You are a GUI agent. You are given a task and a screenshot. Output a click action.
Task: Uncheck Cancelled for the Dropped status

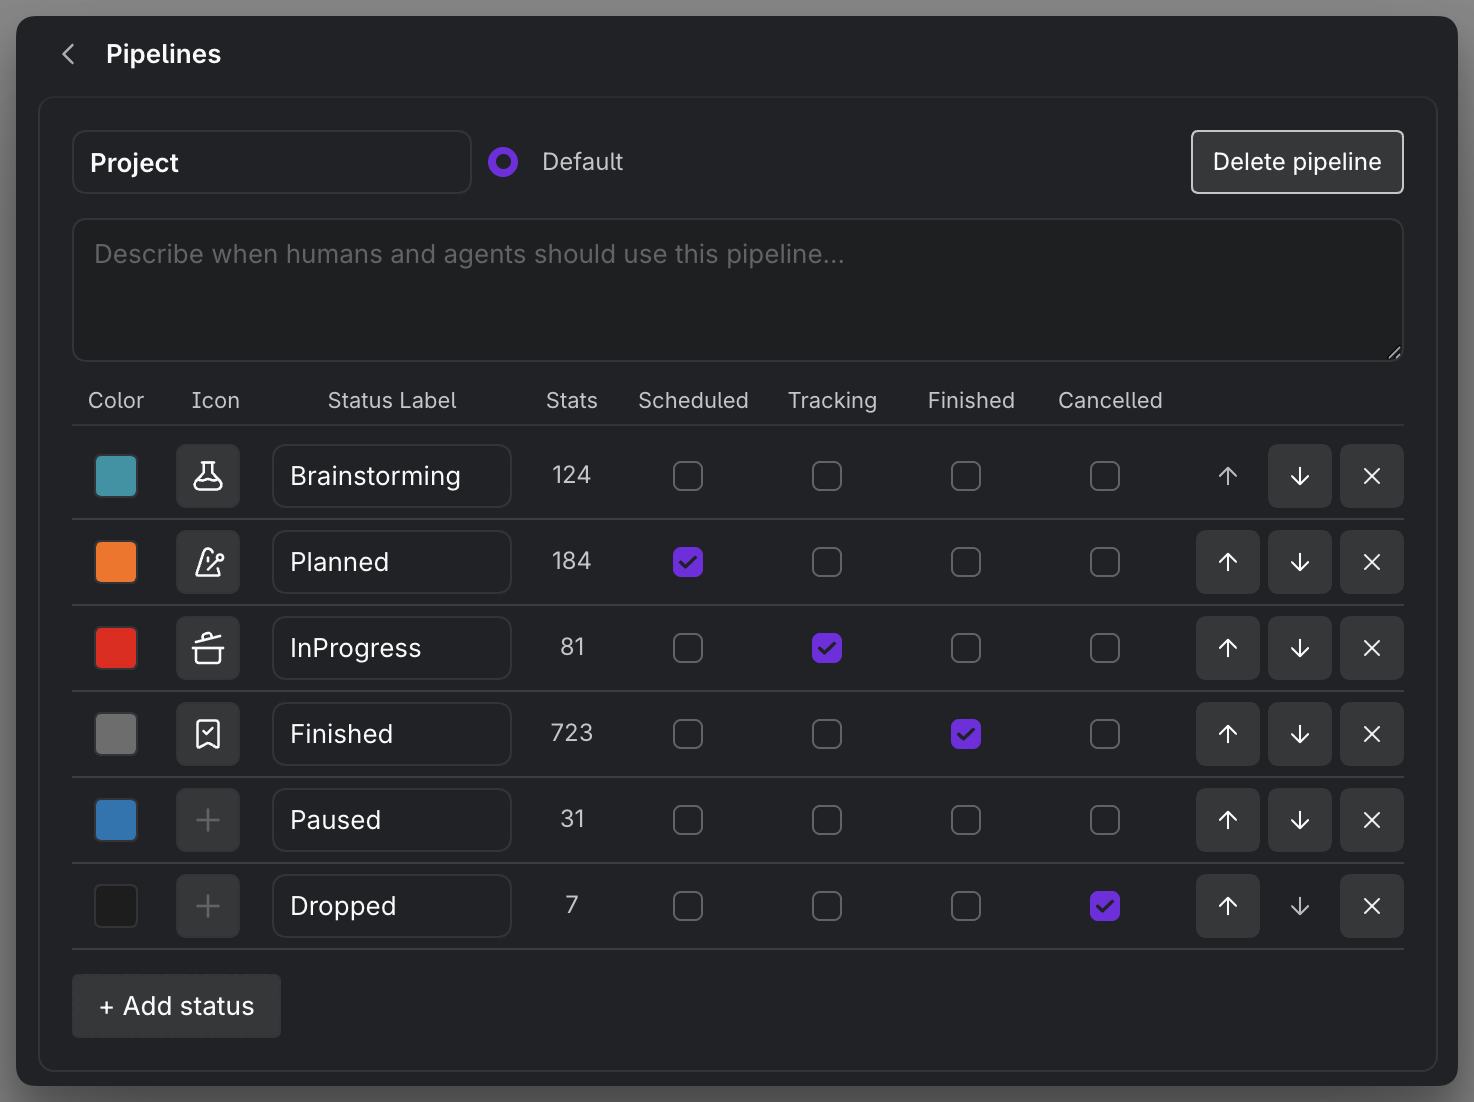pyautogui.click(x=1105, y=906)
